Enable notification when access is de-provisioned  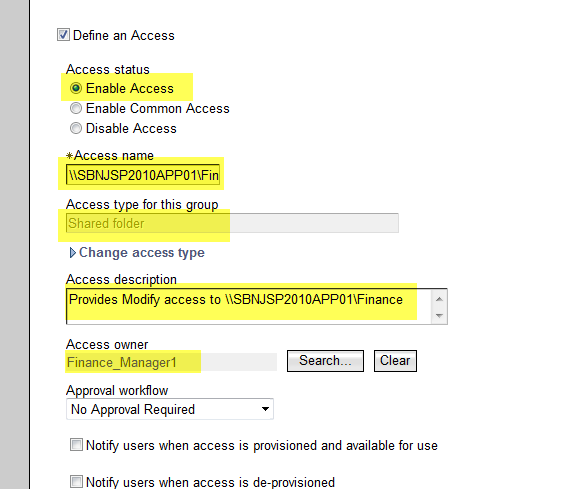(76, 482)
